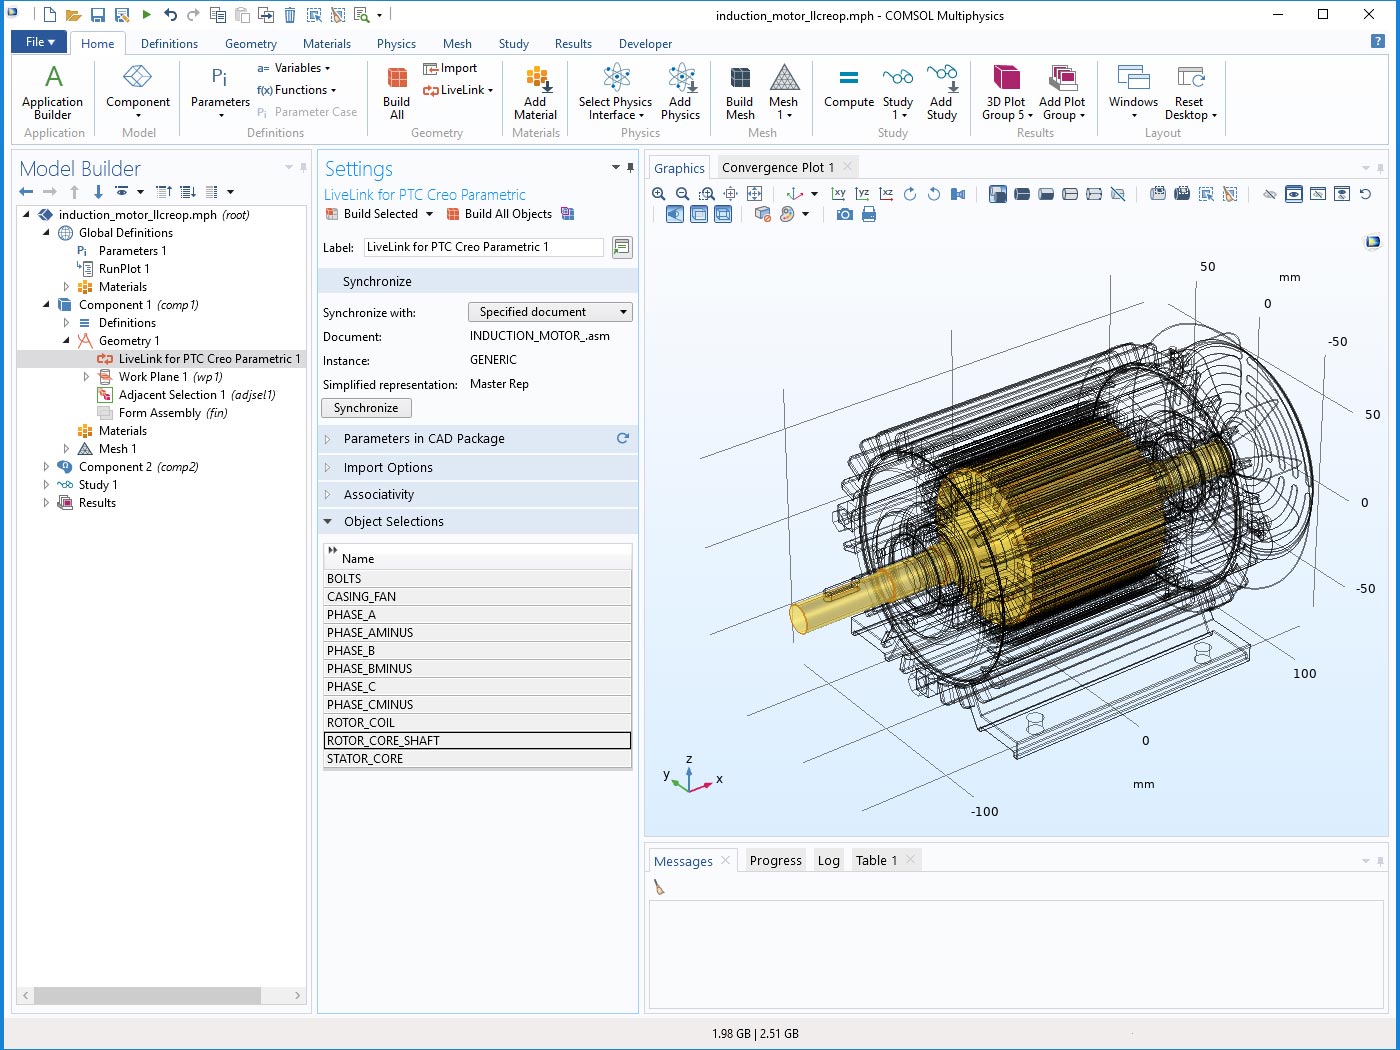Screen dimensions: 1400x1050
Task: Expand Component 2 in Model Builder tree
Action: coord(46,467)
